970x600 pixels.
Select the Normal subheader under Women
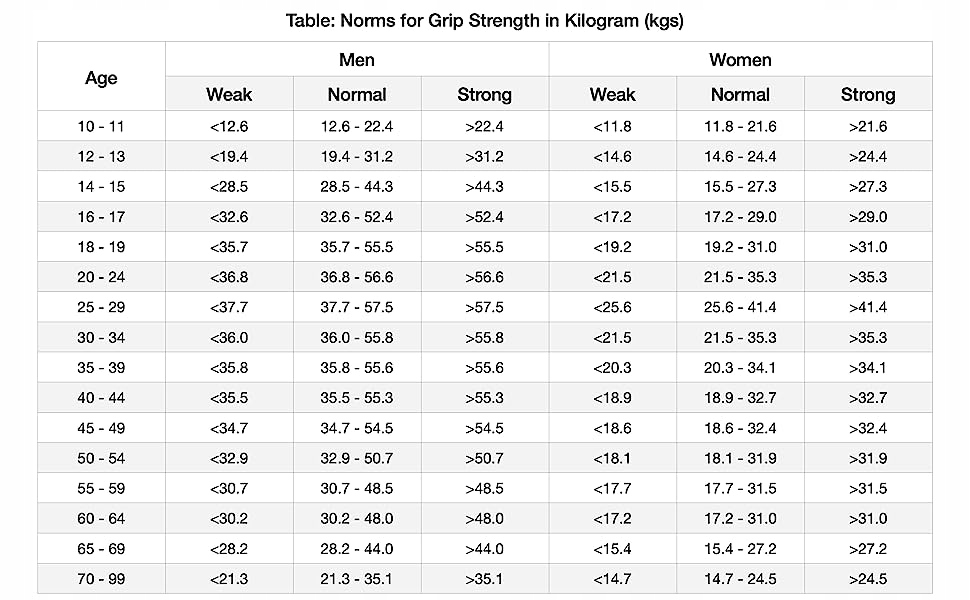pos(740,95)
